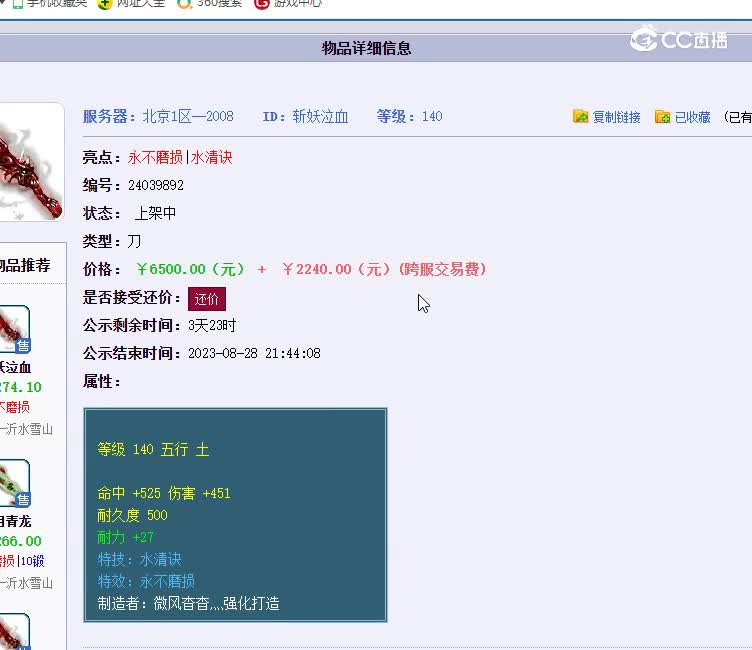
Task: Open the 手机收藏夹 bookmark
Action: tap(57, 3)
